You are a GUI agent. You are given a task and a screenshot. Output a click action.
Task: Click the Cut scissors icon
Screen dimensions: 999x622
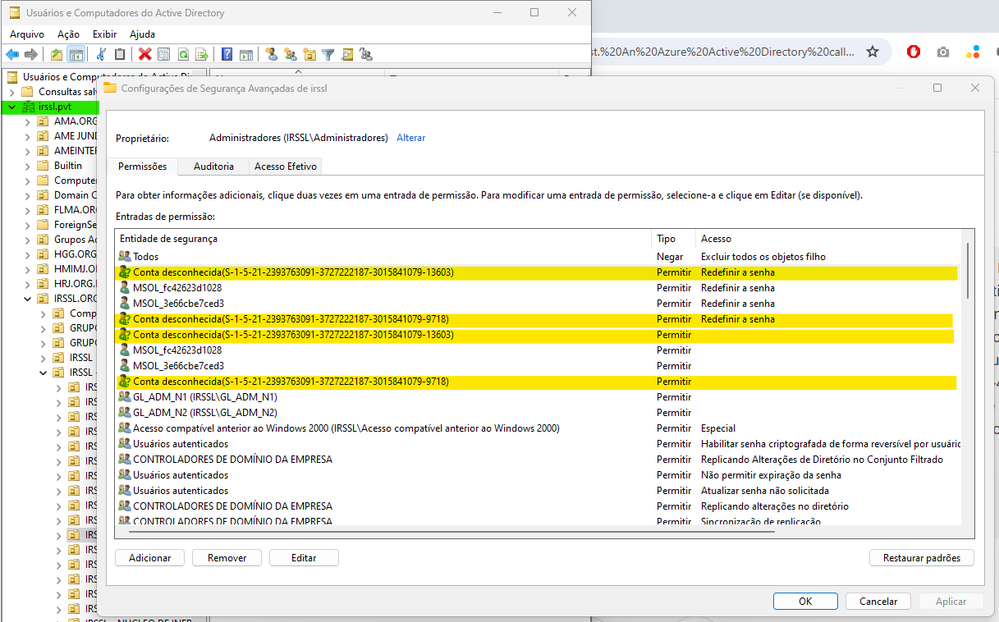pos(101,55)
